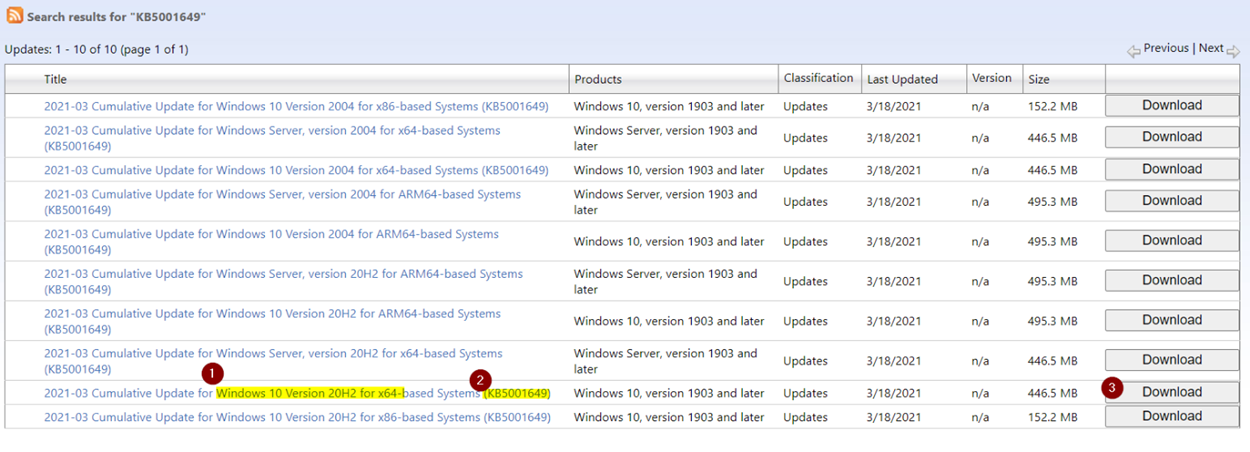Click the 'Updates: 1 - 10 of 10' page count text
Viewport: 1250px width, 452px height.
coord(96,49)
